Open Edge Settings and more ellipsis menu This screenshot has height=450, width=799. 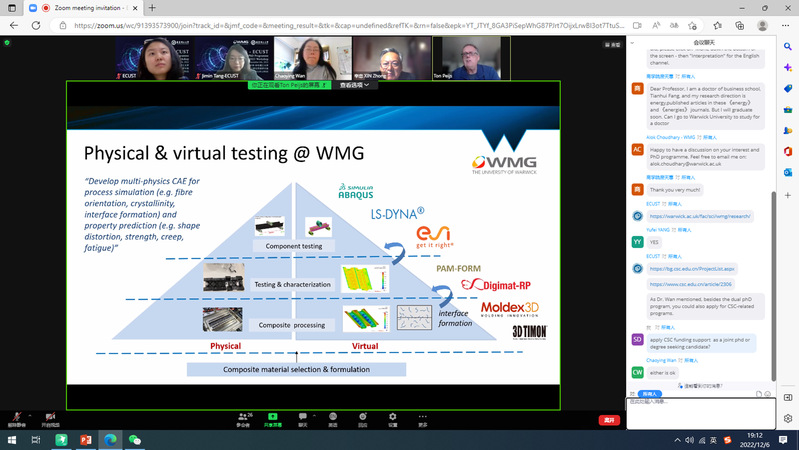pos(785,25)
